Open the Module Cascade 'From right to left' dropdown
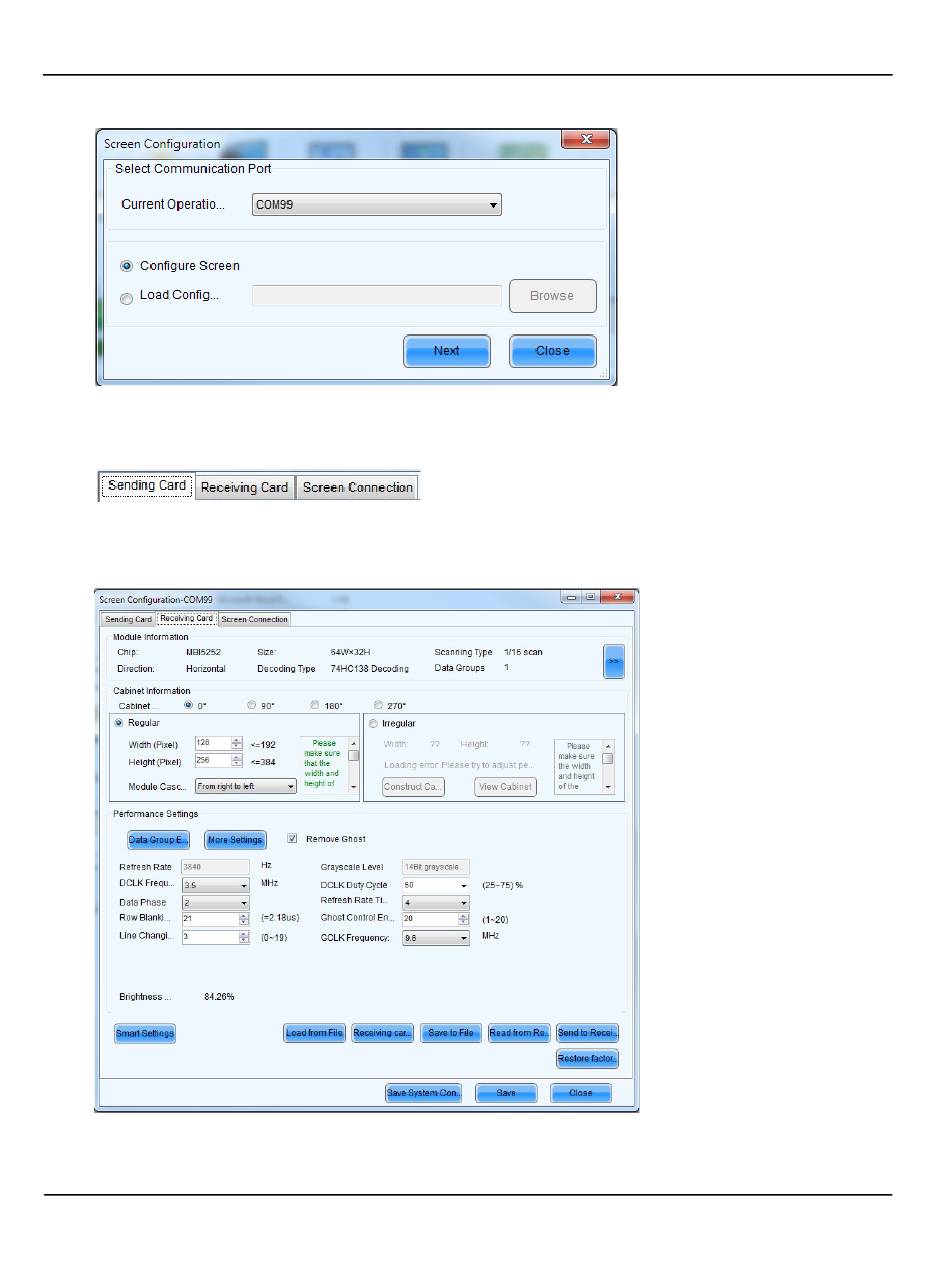 click(x=246, y=786)
